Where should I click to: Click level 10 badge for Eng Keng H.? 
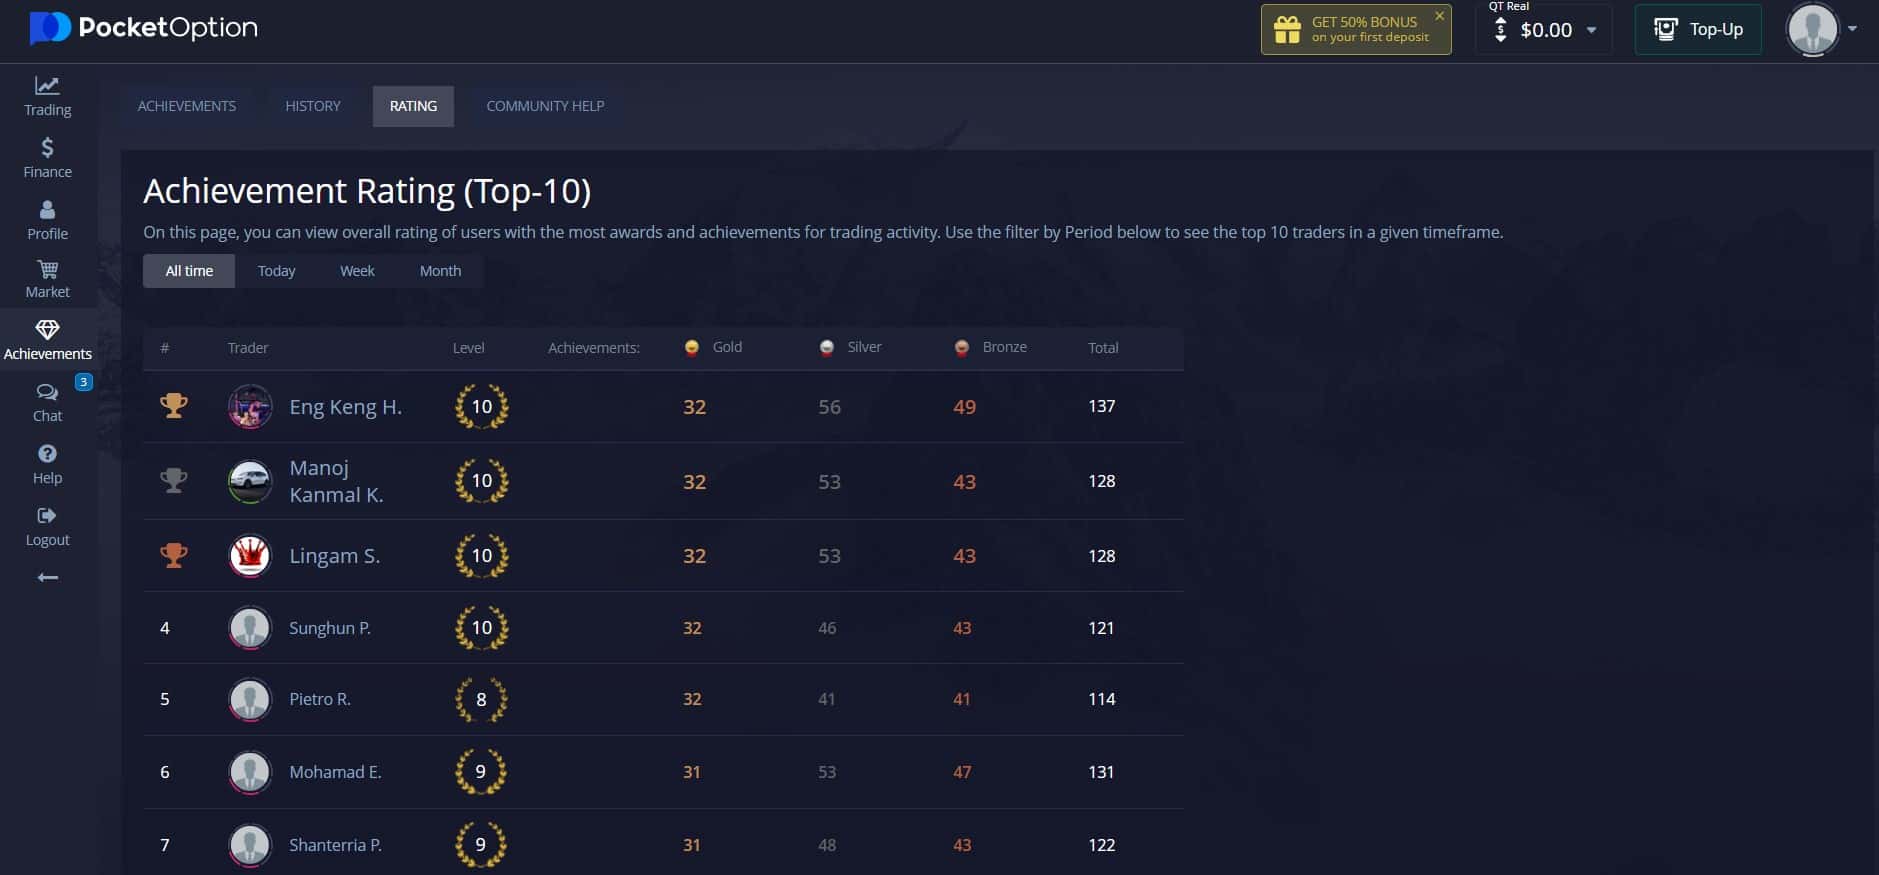pos(482,407)
